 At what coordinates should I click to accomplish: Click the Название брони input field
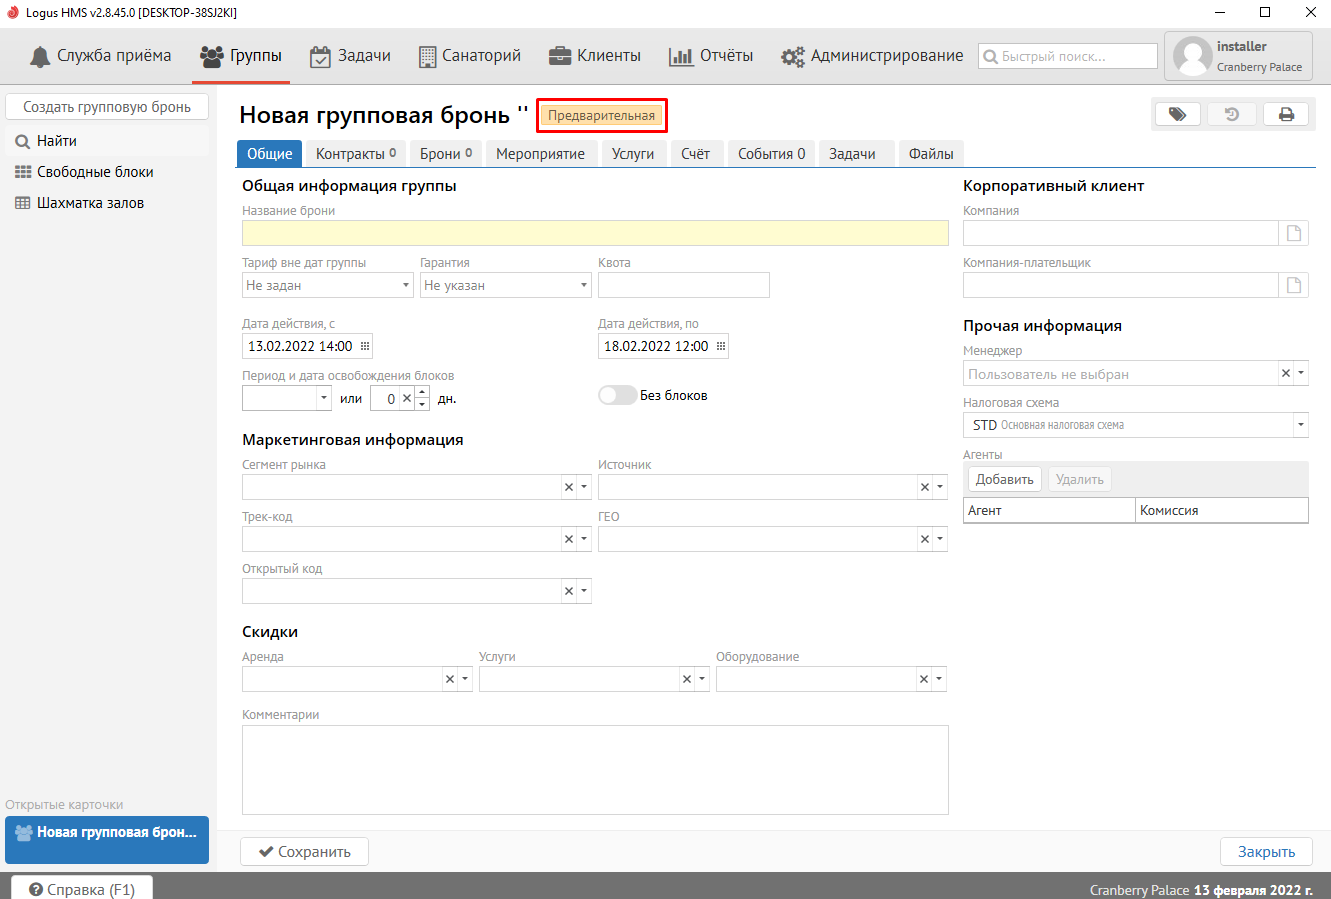594,233
